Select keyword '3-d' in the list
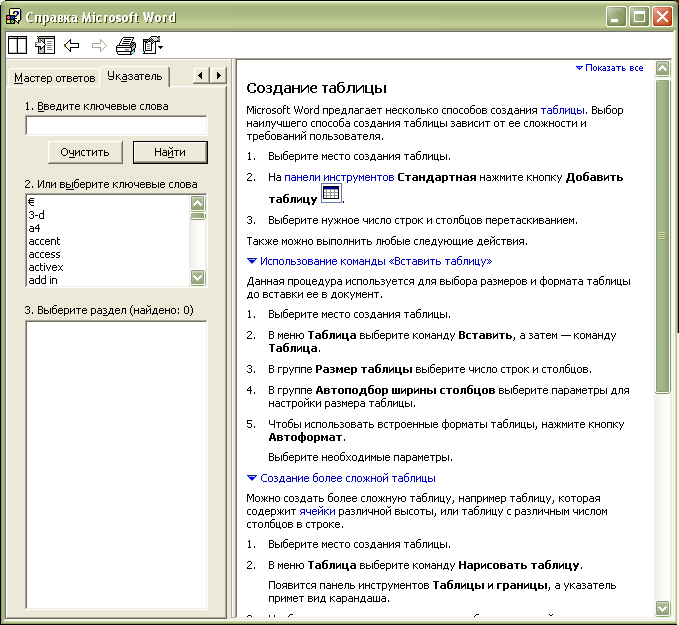Image resolution: width=679 pixels, height=625 pixels. (108, 215)
